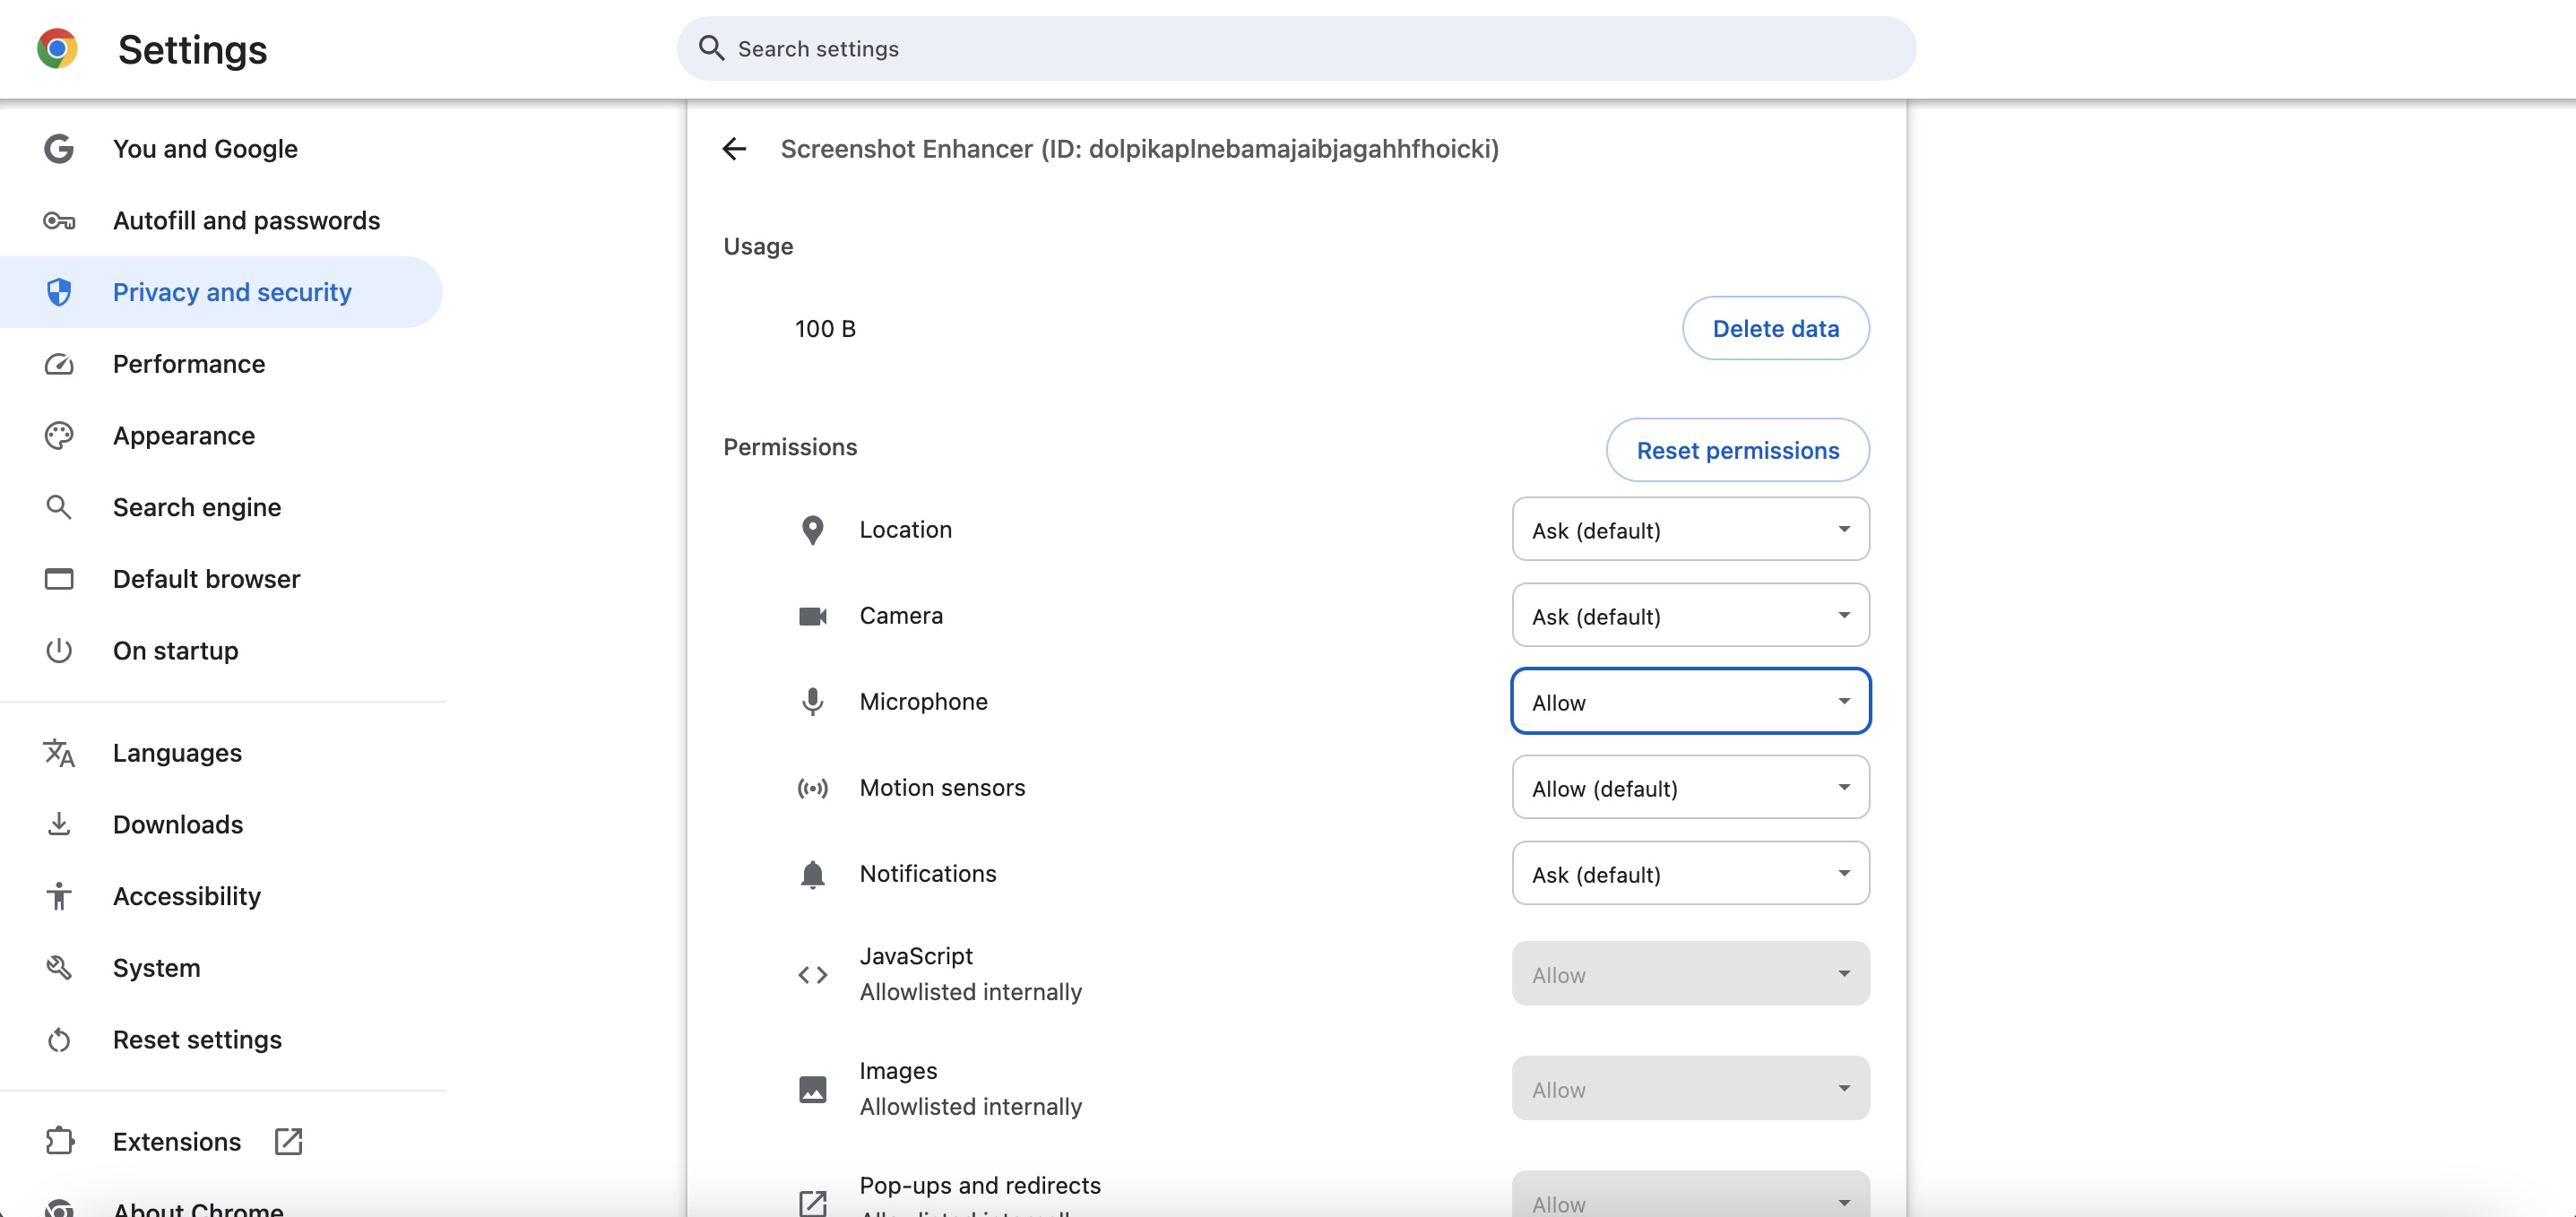Click the power icon for On startup
The image size is (2576, 1217).
point(59,651)
